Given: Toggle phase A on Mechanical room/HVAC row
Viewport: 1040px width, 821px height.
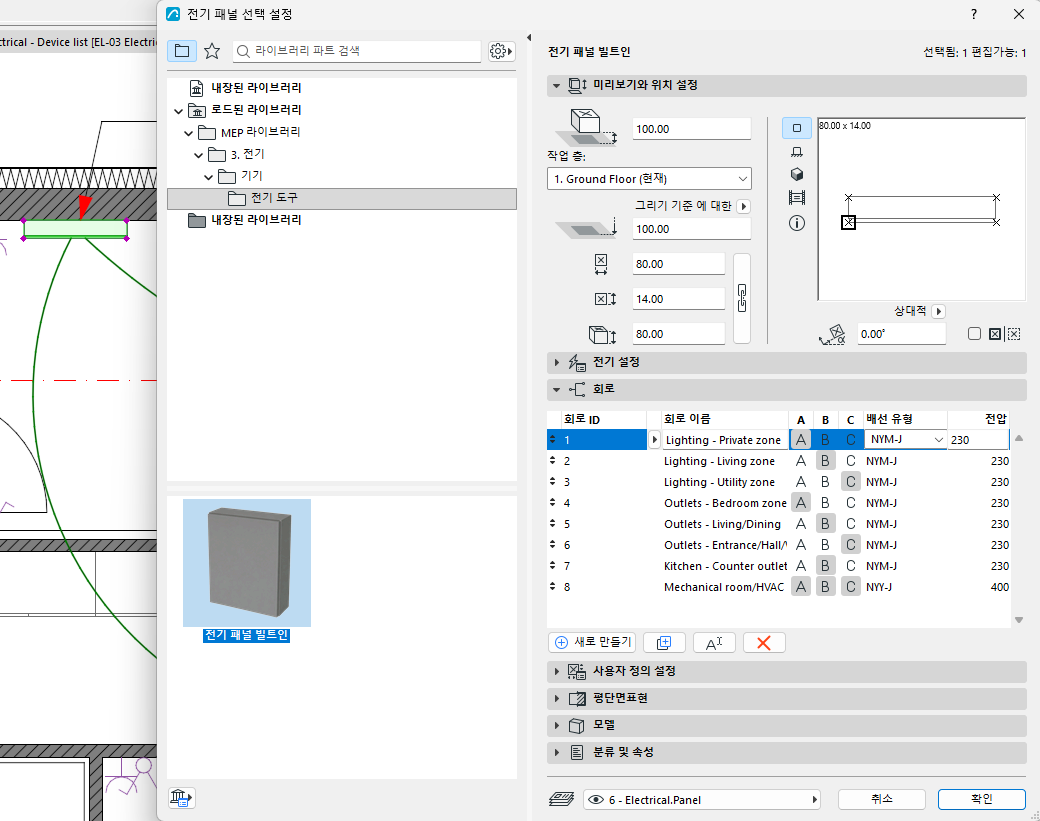Looking at the screenshot, I should (801, 587).
